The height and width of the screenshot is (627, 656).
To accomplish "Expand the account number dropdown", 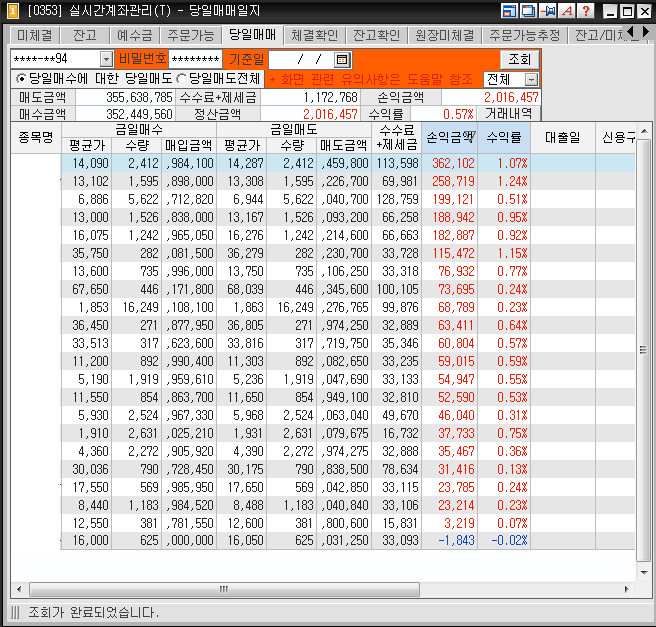I will point(106,60).
